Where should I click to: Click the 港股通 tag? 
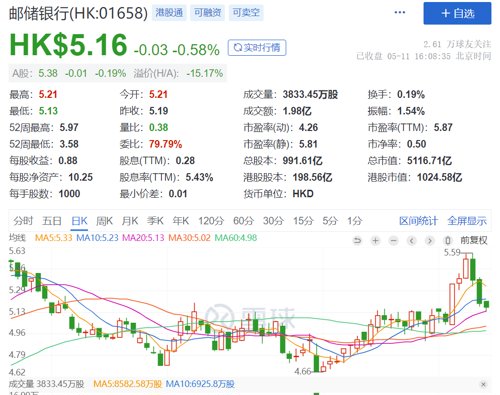click(x=169, y=13)
